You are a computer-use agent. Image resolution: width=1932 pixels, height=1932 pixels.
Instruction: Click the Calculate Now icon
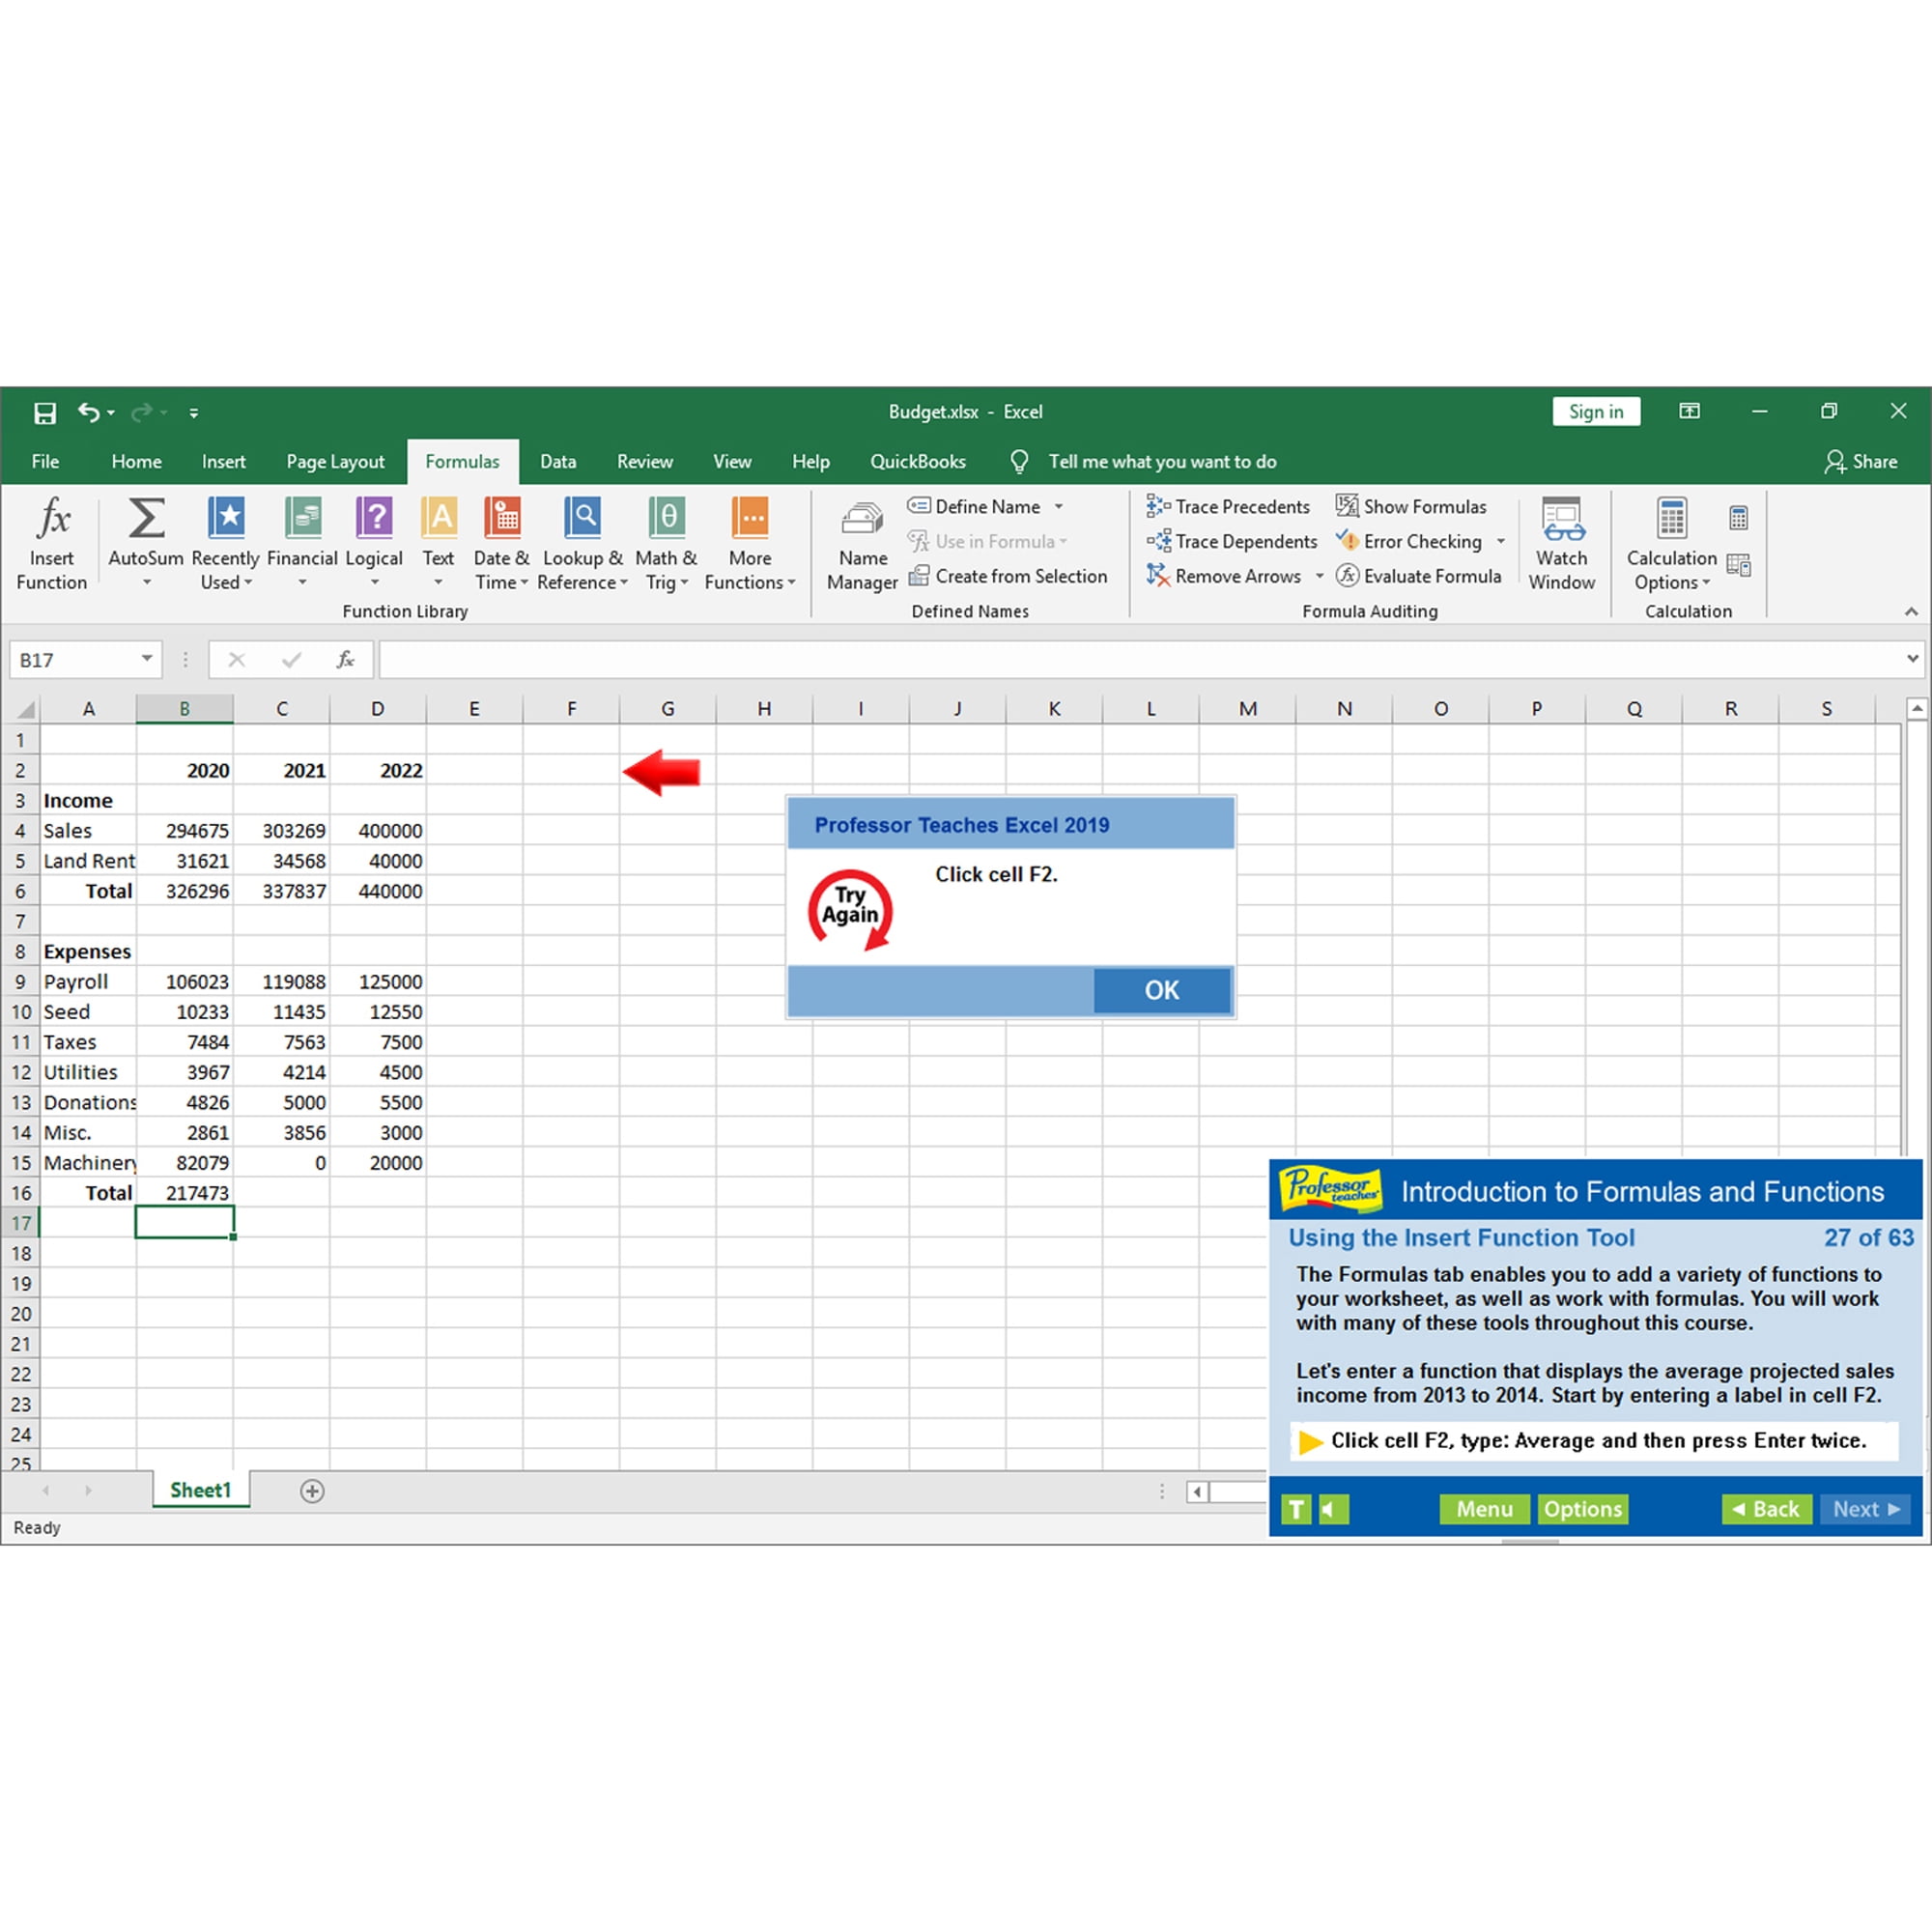coord(1739,518)
